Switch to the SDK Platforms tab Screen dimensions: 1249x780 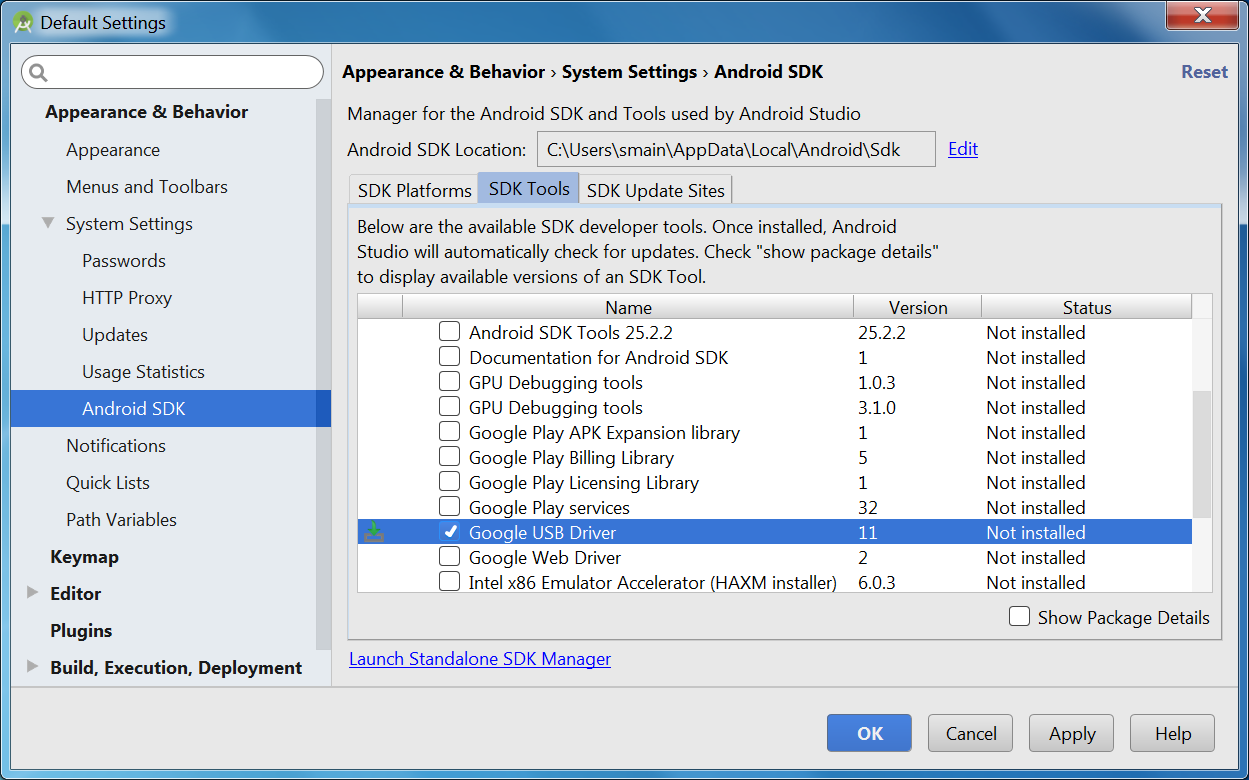tap(412, 189)
